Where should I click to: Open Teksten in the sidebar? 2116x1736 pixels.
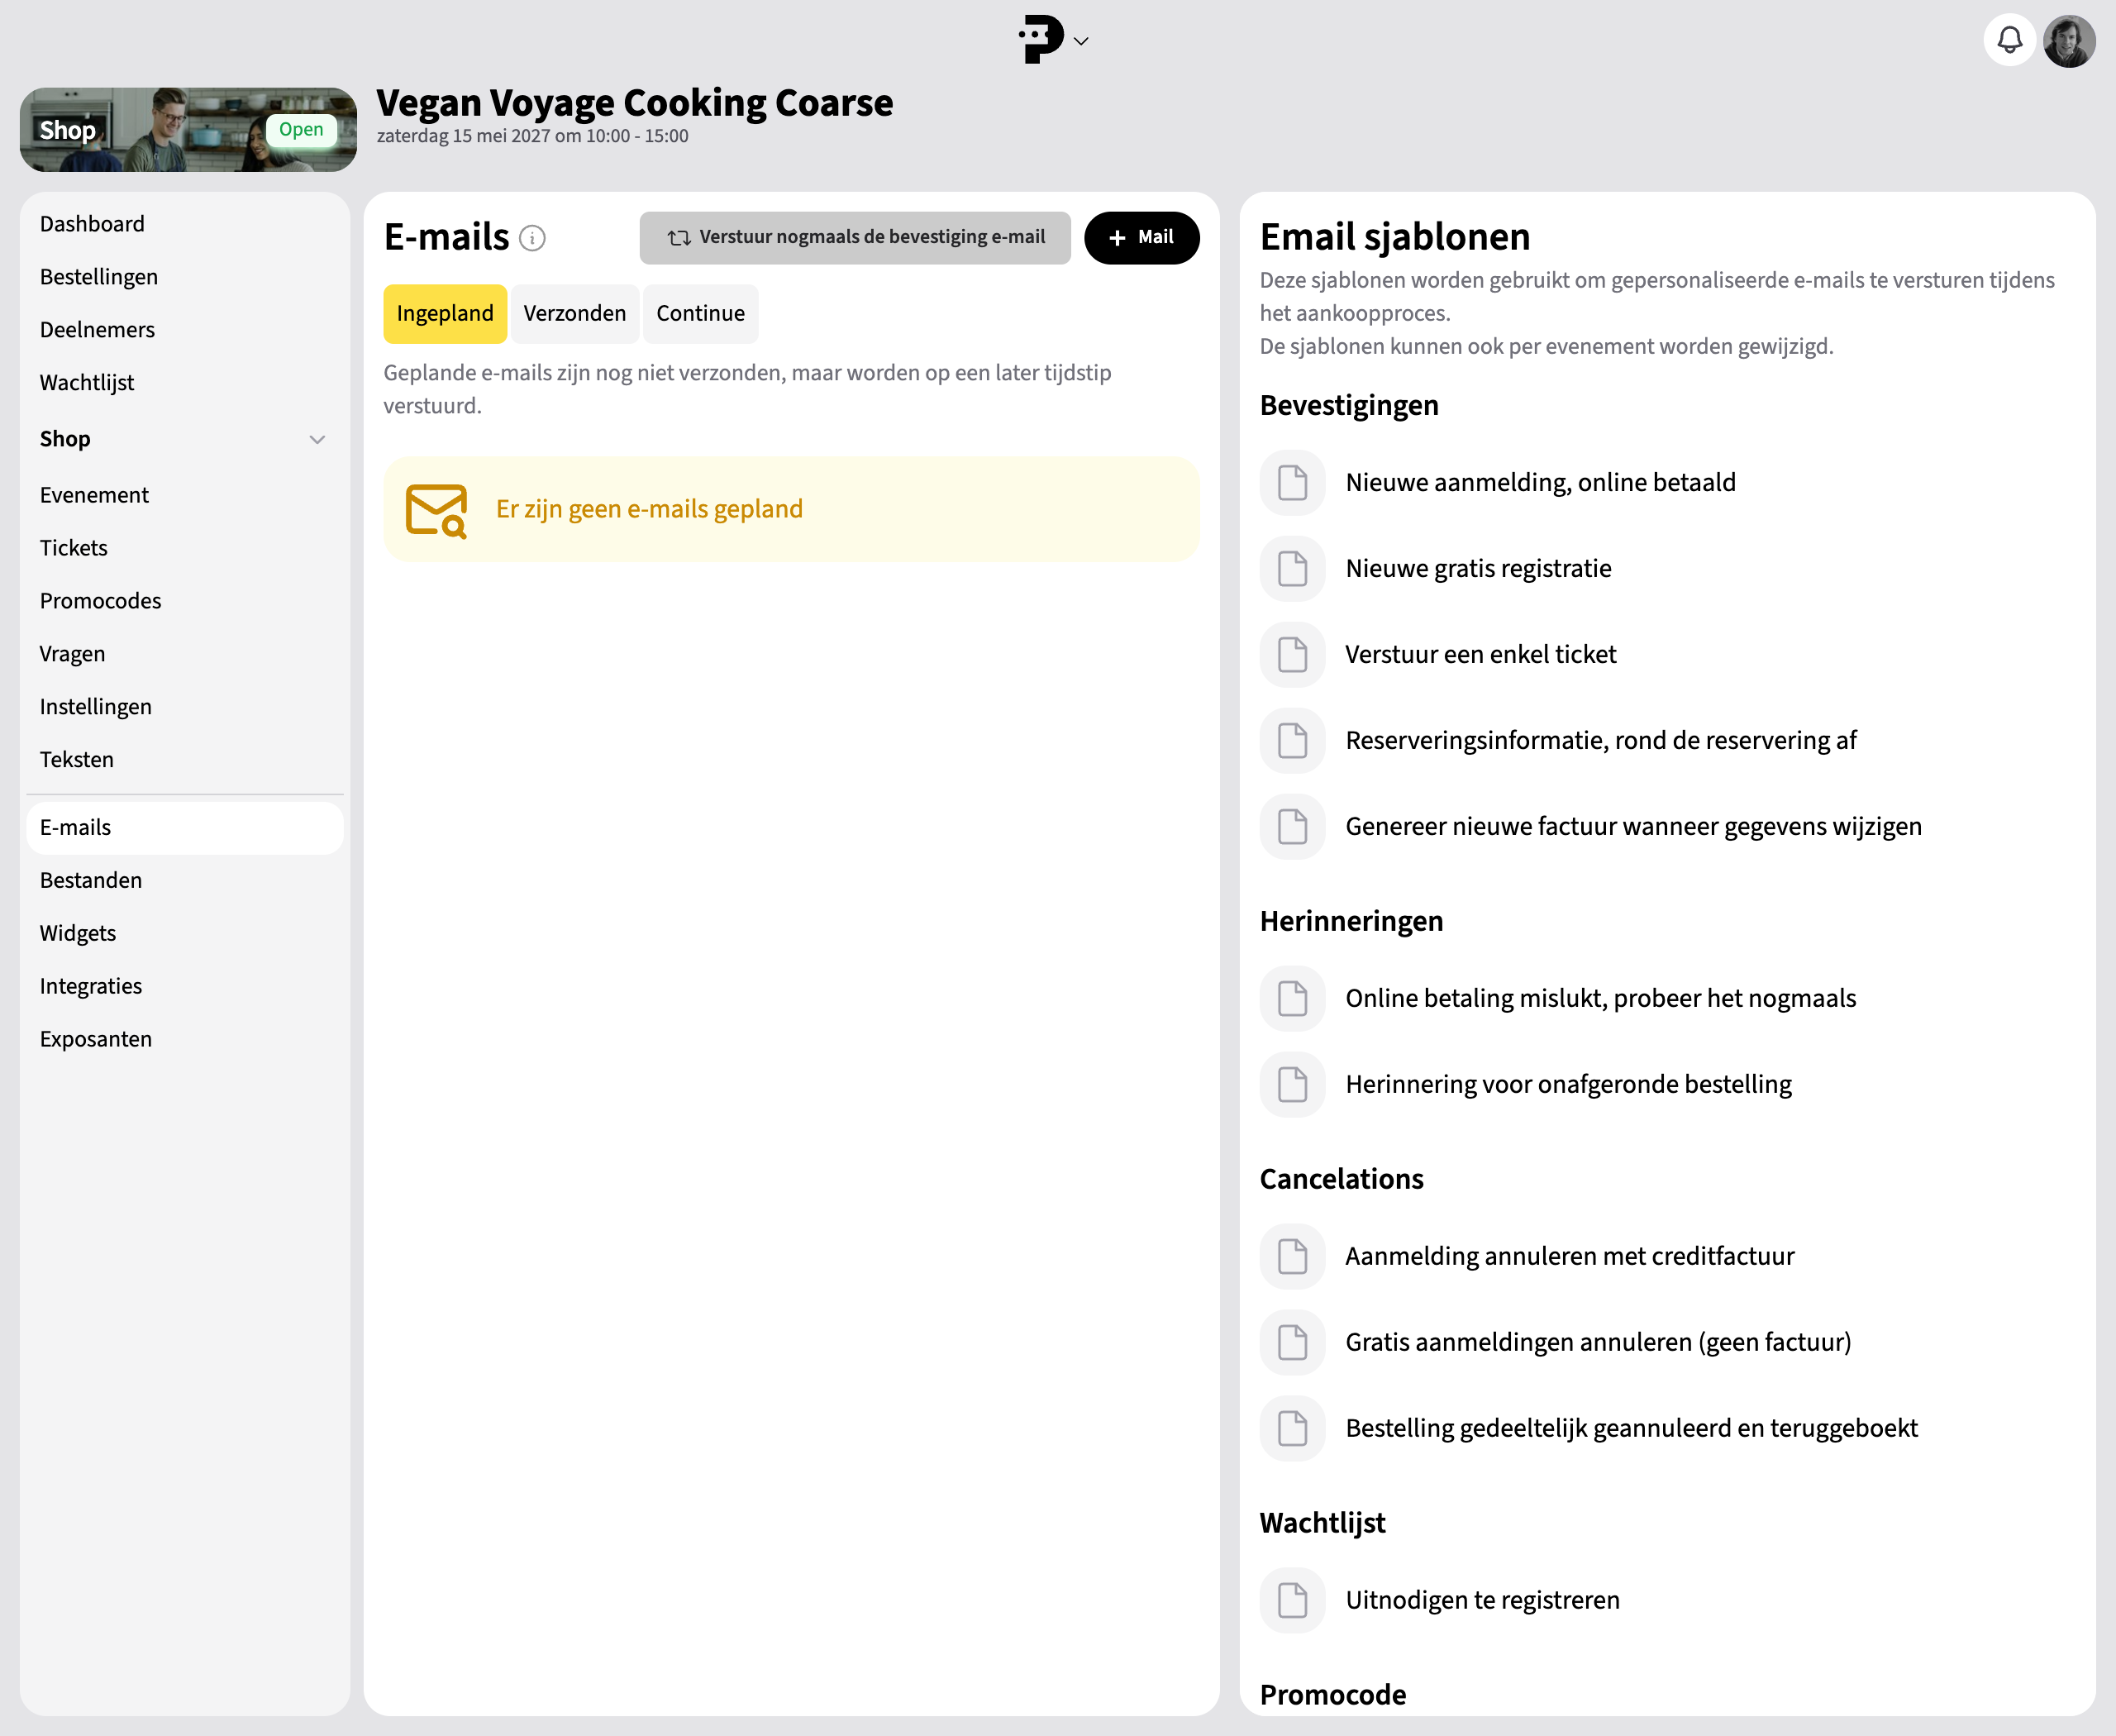[x=185, y=760]
